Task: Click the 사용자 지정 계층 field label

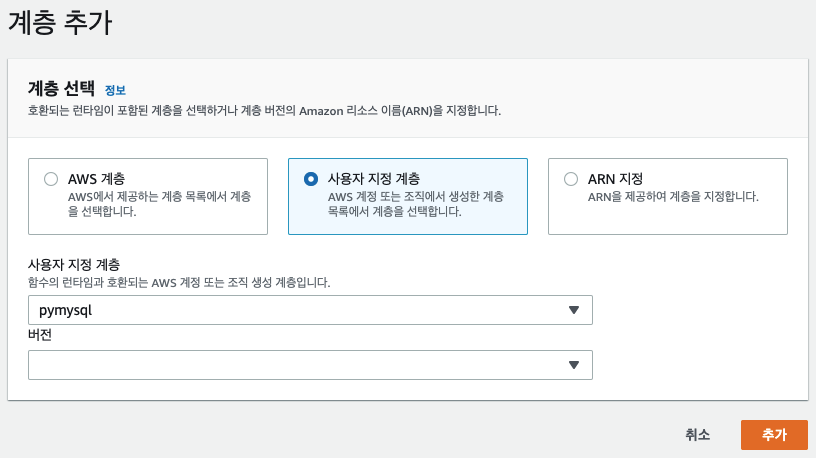Action: tap(74, 264)
